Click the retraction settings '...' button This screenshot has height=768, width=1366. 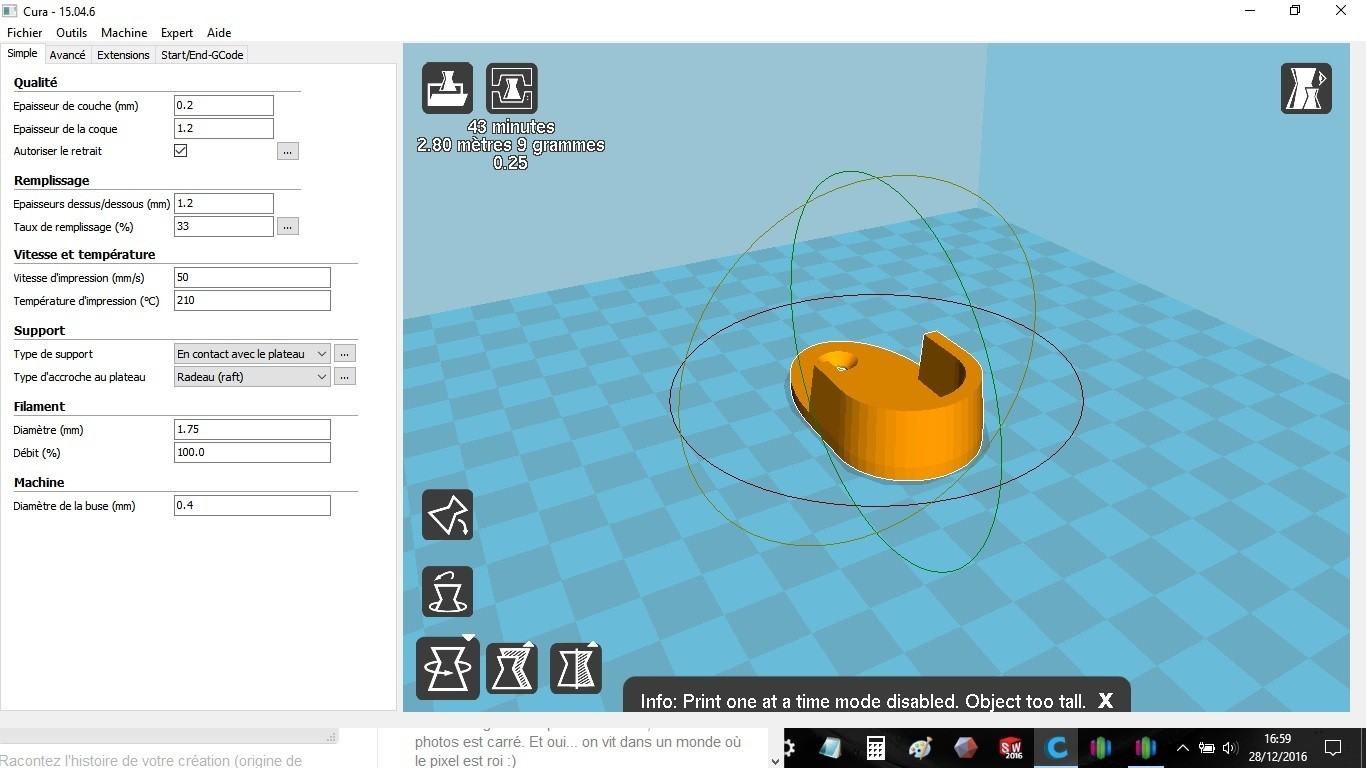(x=288, y=151)
